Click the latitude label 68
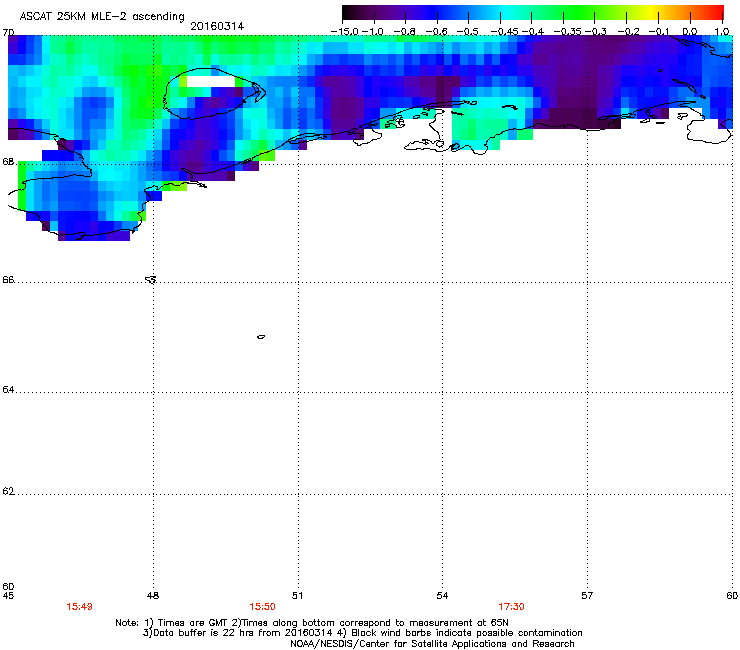Viewport: 740px width, 650px height. 8,162
